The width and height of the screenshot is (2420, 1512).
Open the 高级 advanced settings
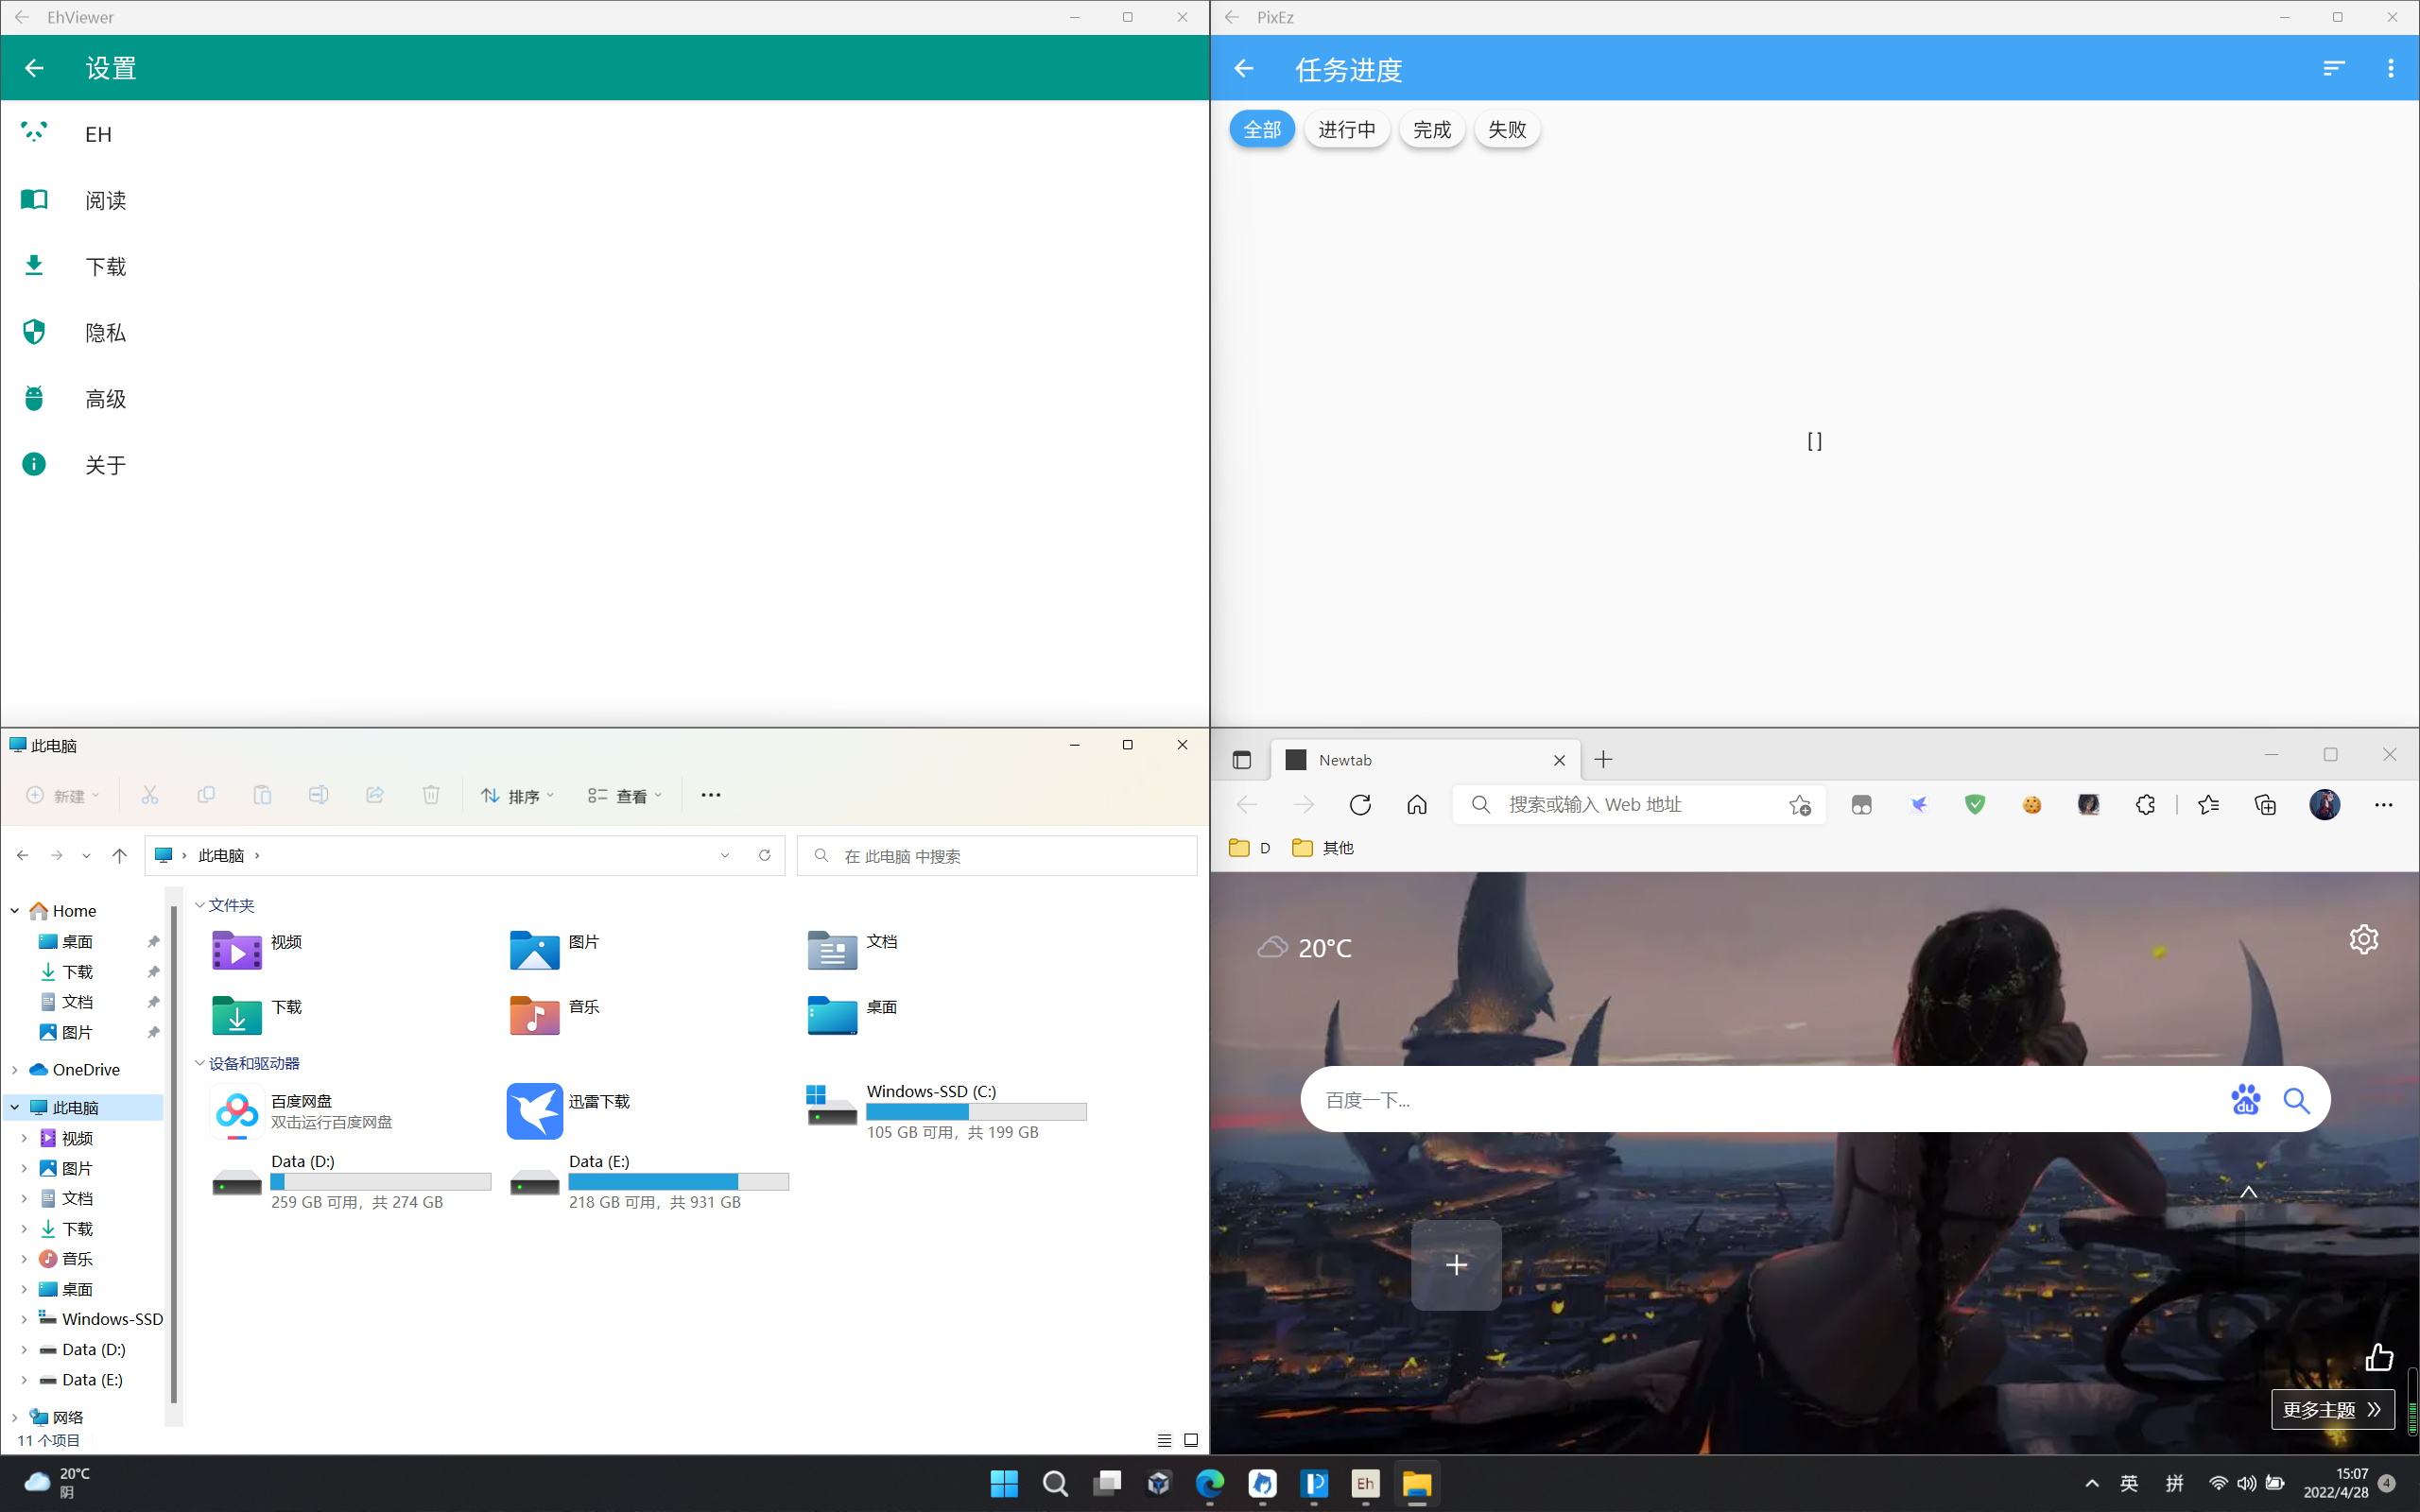605,398
